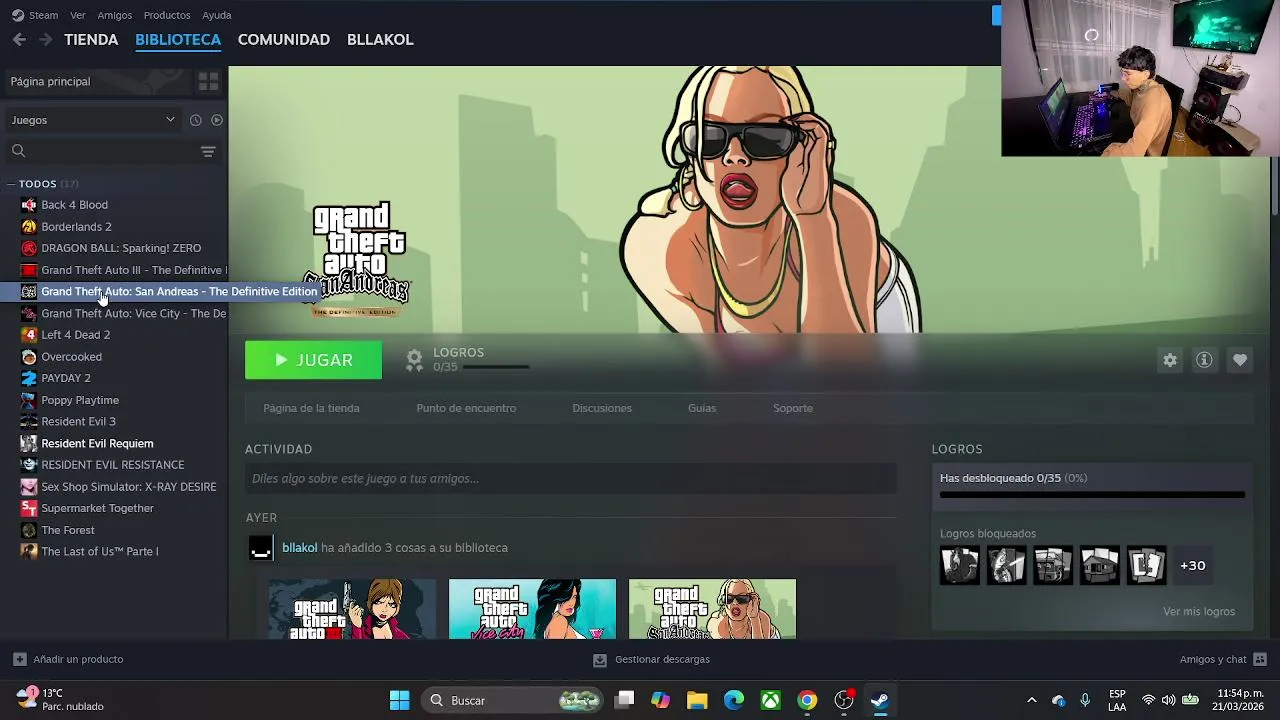Screen dimensions: 1280x720
Task: Open Página de la tienda tab
Action: point(311,408)
